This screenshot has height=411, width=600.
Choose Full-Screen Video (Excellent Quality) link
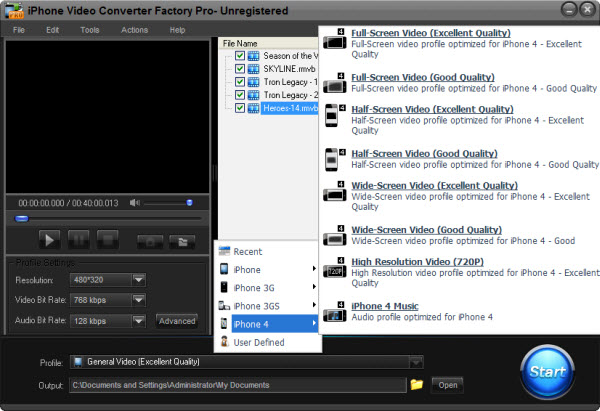click(431, 33)
